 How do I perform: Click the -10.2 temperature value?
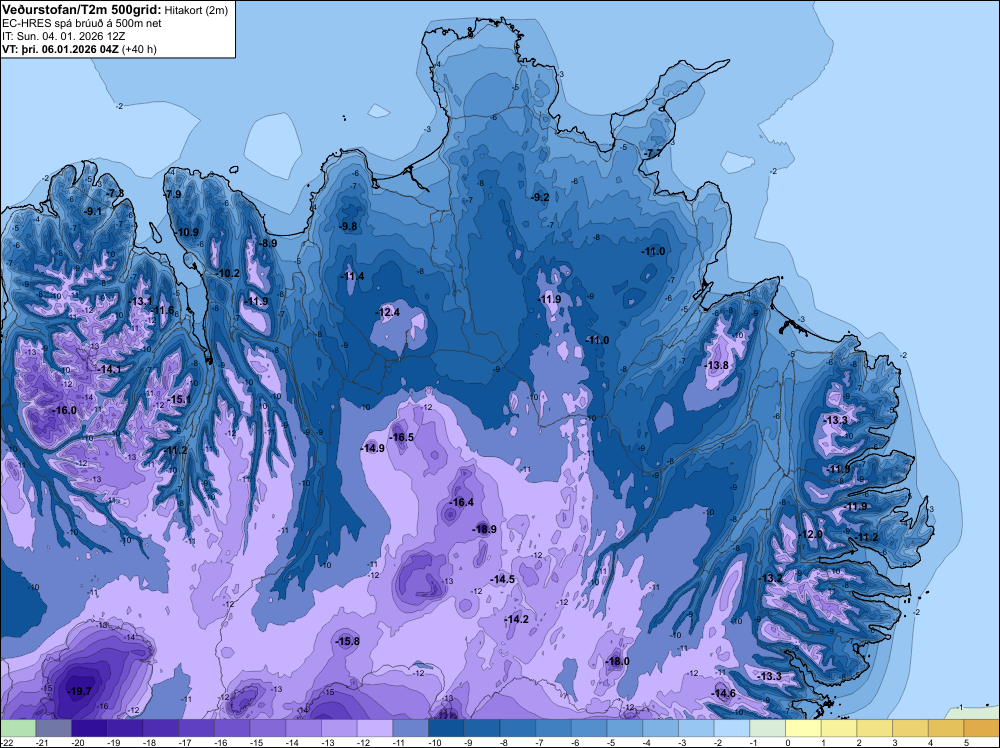(x=226, y=274)
